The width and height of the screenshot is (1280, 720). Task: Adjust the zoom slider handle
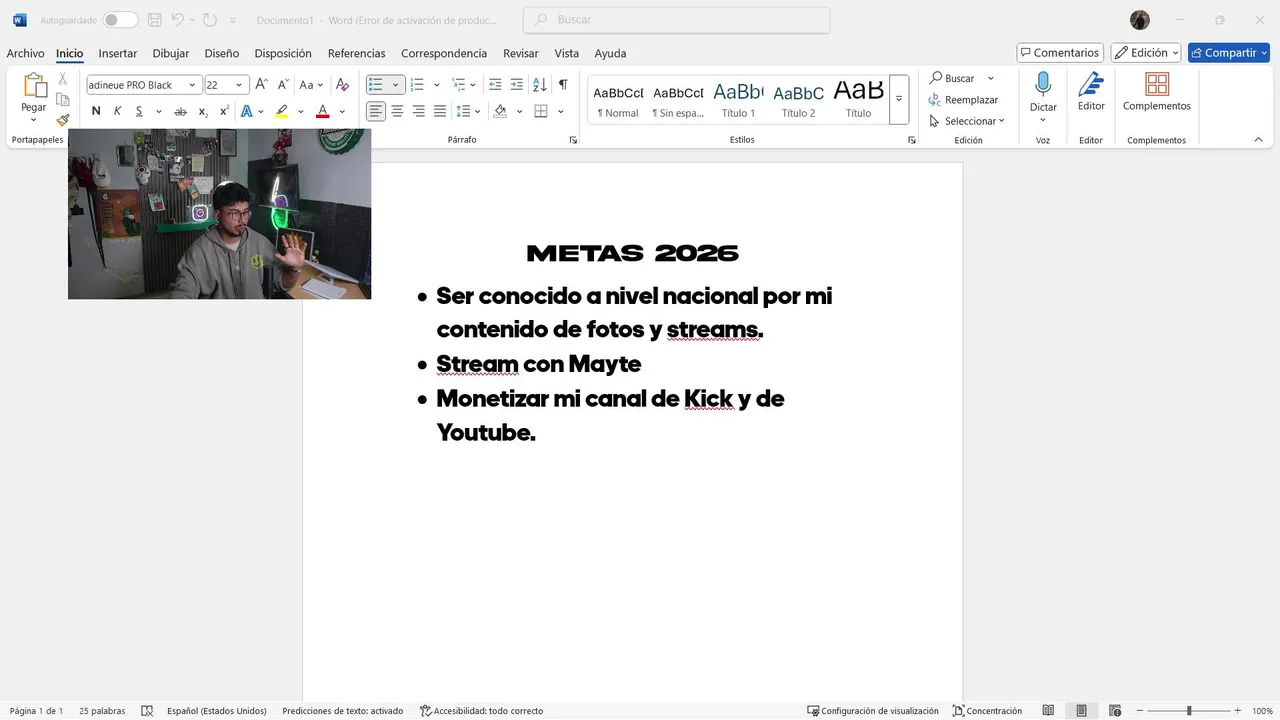click(x=1189, y=711)
